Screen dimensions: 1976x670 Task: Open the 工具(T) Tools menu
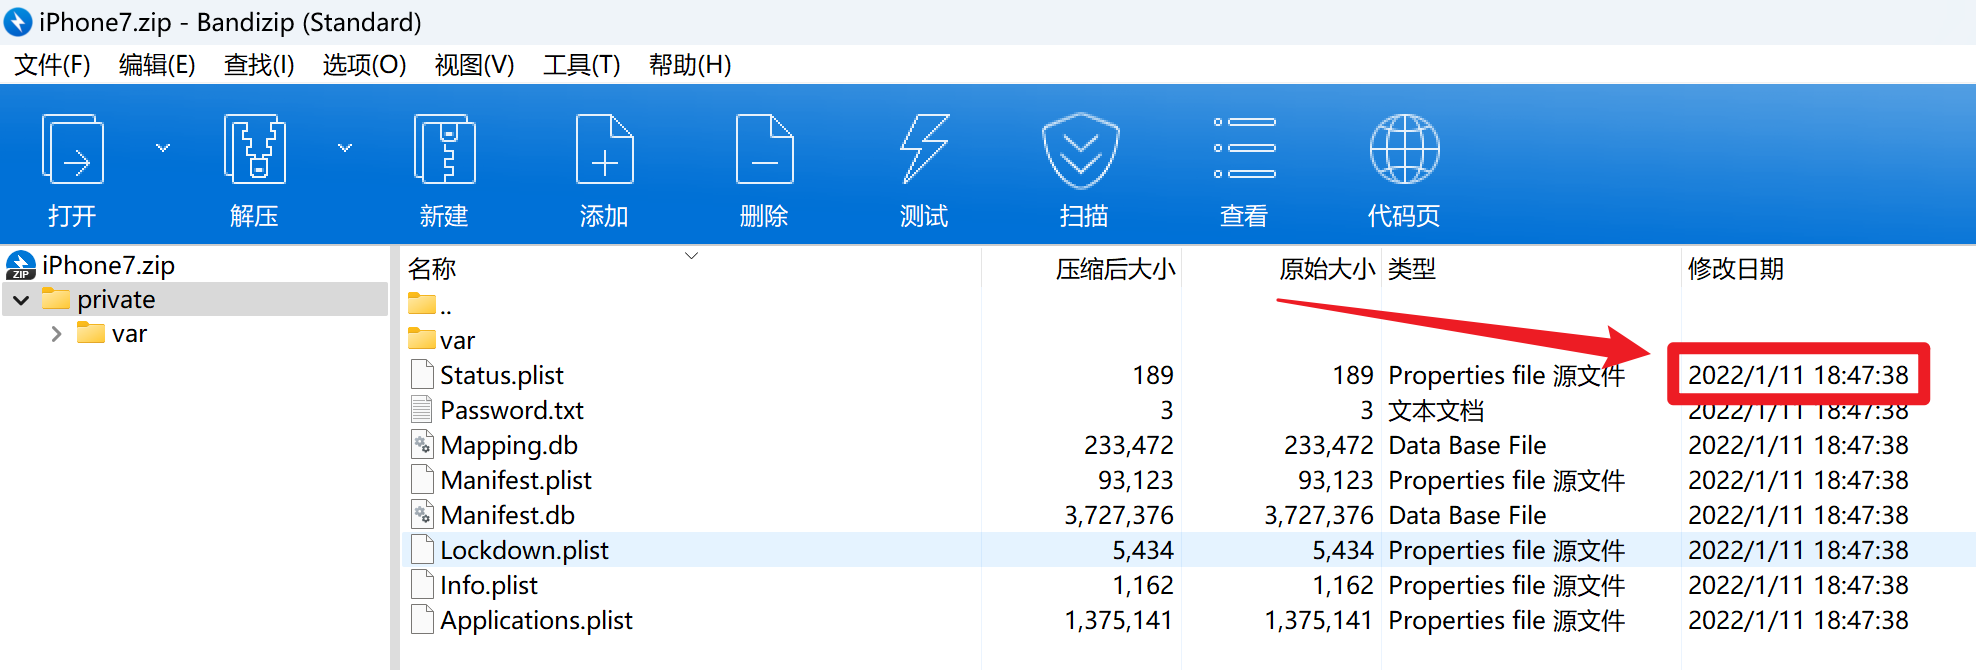581,65
